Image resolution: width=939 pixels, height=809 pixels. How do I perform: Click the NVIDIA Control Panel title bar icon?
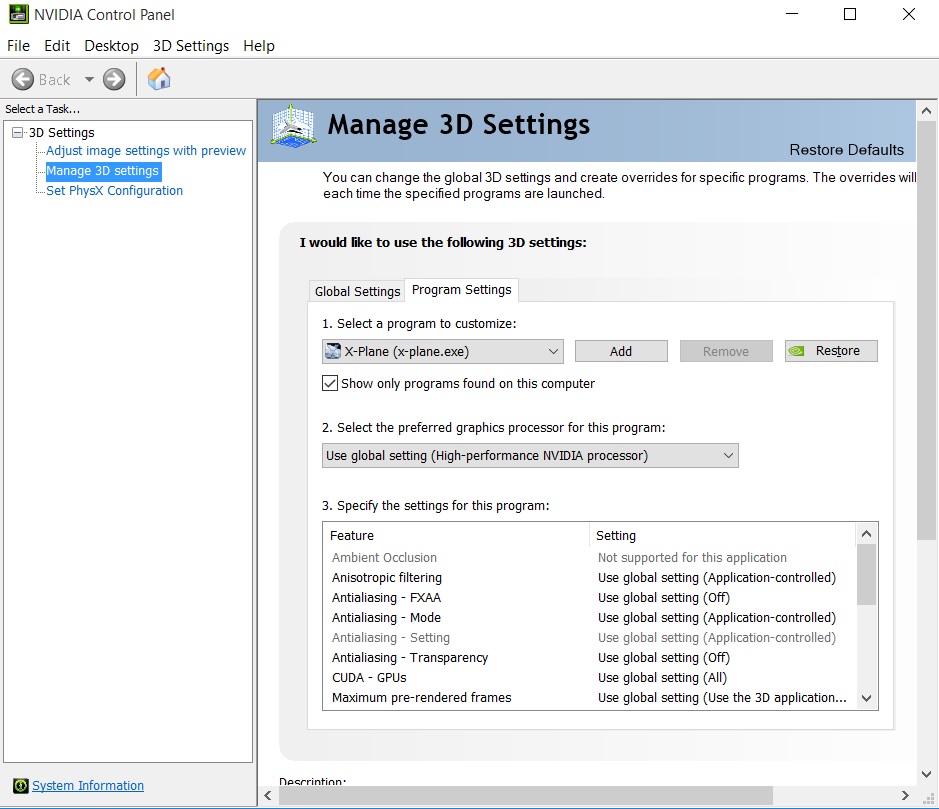pos(19,14)
